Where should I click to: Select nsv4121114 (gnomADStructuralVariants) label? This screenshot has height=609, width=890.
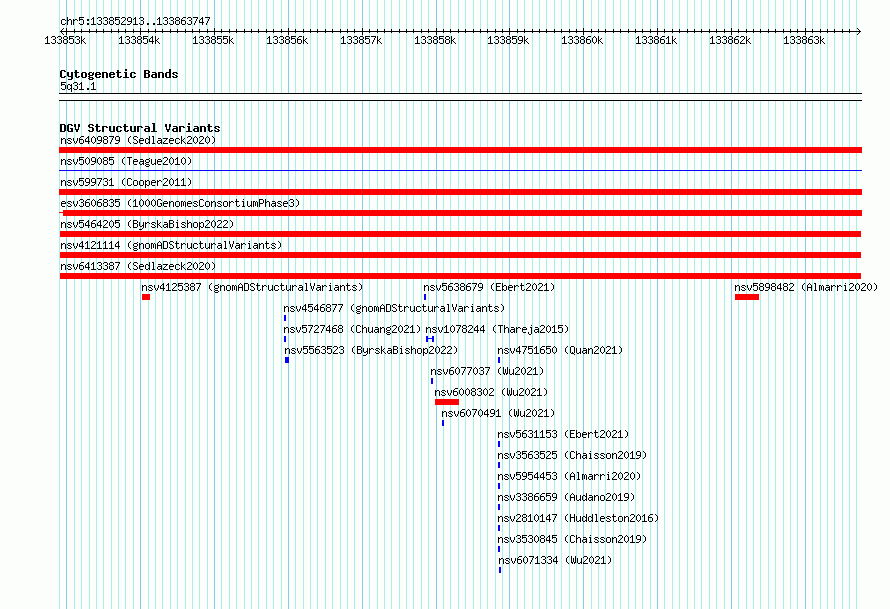(171, 245)
